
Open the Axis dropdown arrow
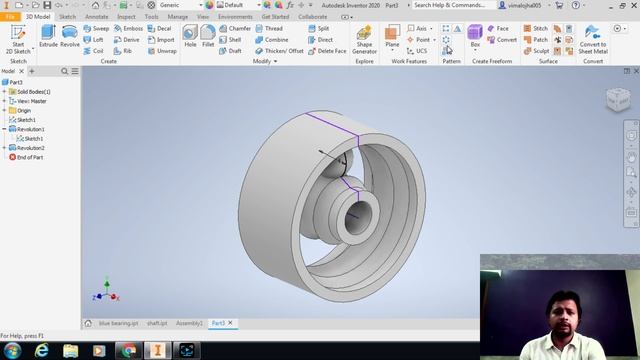coord(431,29)
